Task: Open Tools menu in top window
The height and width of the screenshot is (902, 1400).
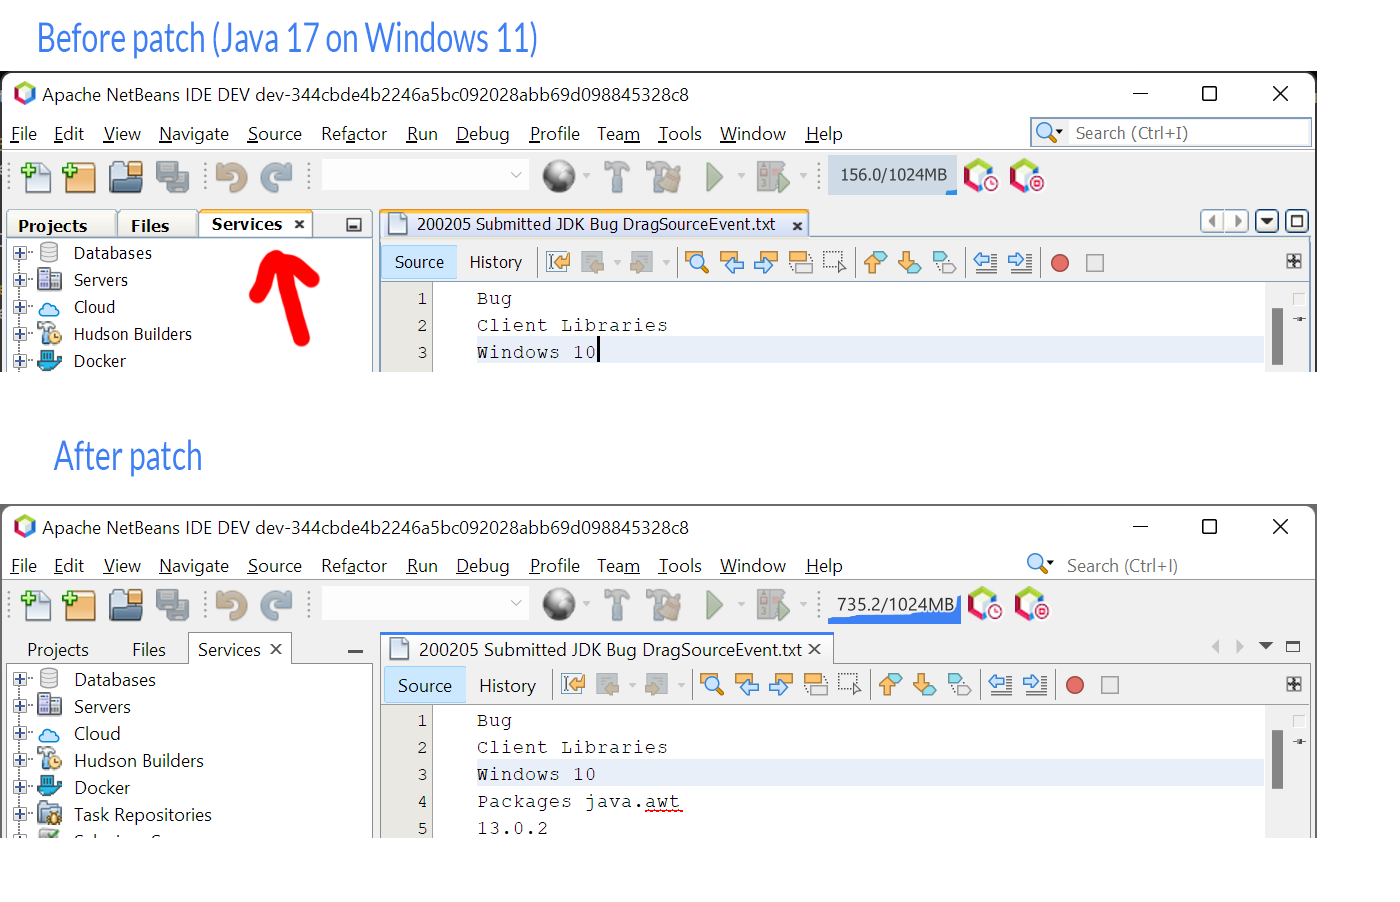Action: 680,134
